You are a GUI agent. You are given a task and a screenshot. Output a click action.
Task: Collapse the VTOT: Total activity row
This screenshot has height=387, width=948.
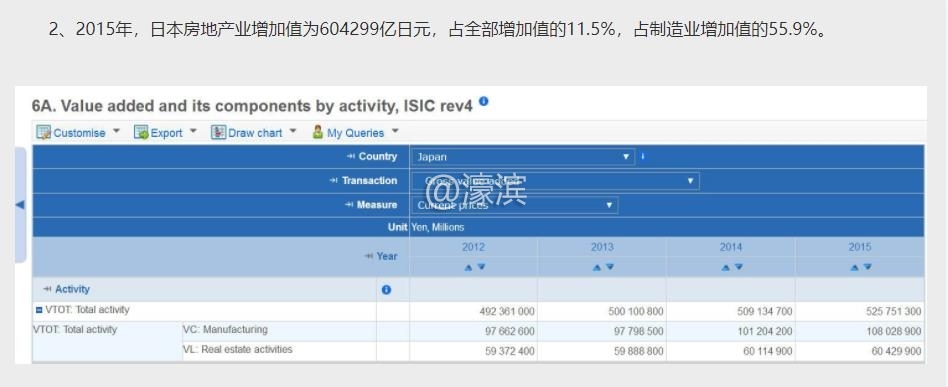click(x=39, y=310)
